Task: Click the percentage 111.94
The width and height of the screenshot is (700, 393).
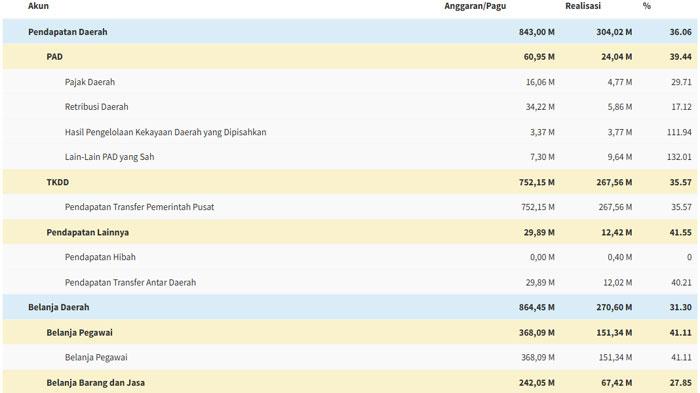Action: (x=679, y=132)
